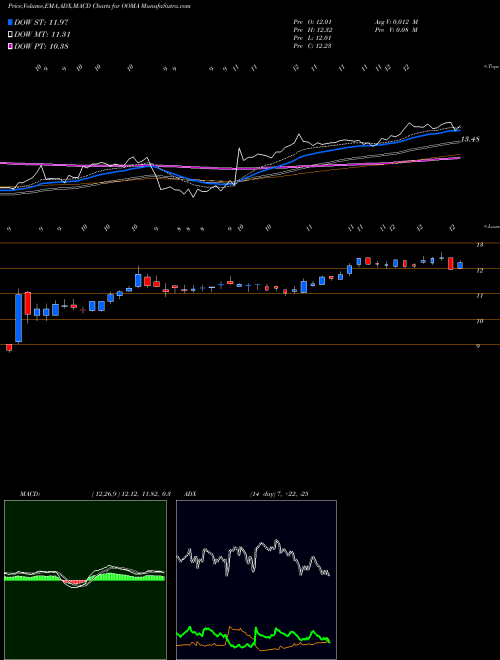Click the first red candle below the 9 line

point(9,347)
